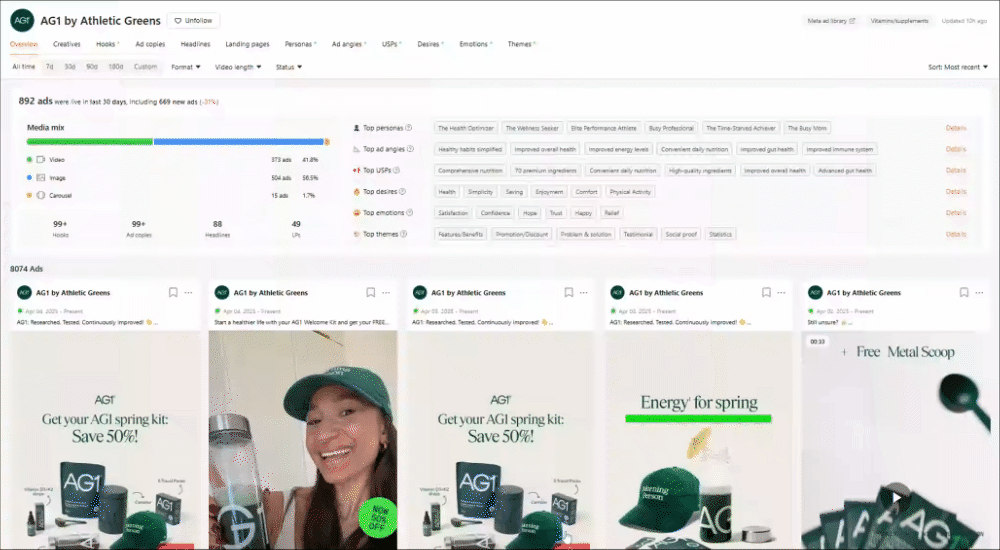The height and width of the screenshot is (550, 1000).
Task: Bookmark the Still unsure? ad card
Action: pyautogui.click(x=964, y=292)
